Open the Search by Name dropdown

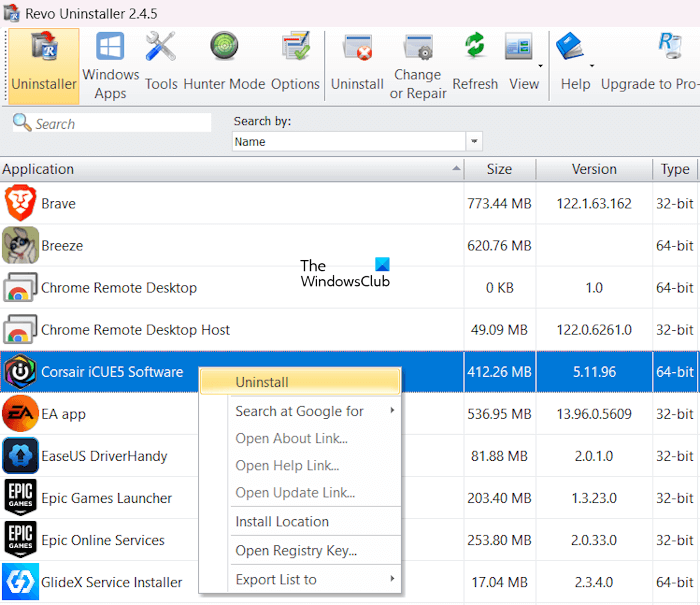pos(474,142)
